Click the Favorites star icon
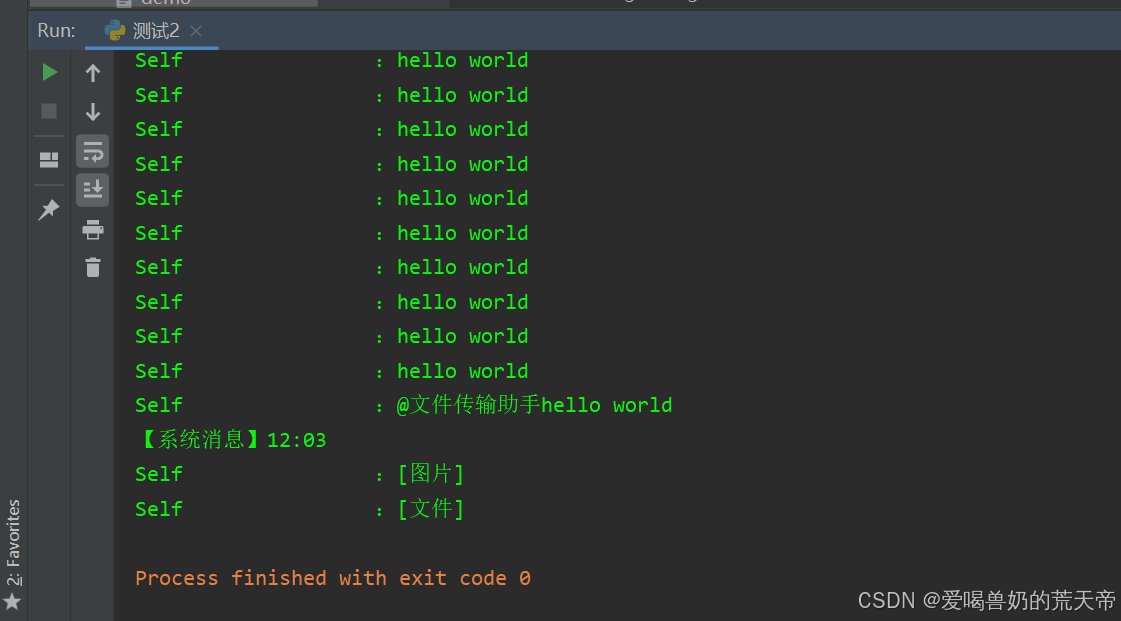 pyautogui.click(x=12, y=602)
